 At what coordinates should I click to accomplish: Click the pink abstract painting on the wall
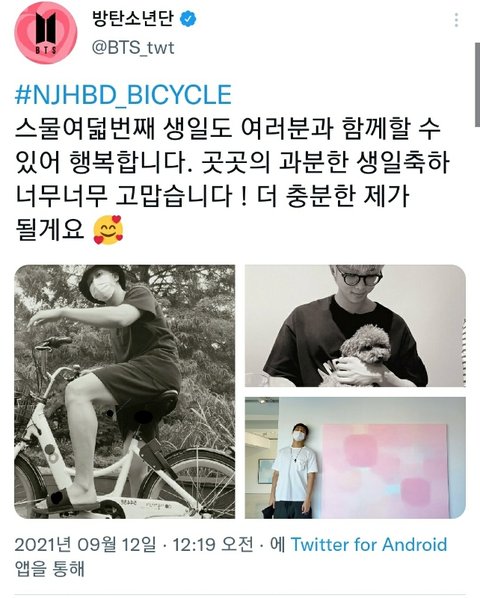[385, 469]
